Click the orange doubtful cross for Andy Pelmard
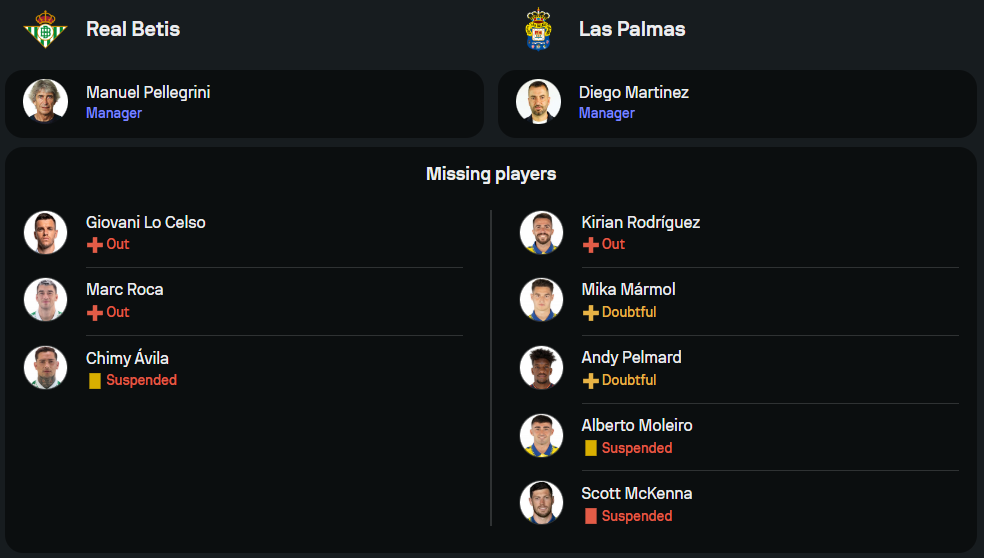The height and width of the screenshot is (558, 984). click(x=591, y=381)
